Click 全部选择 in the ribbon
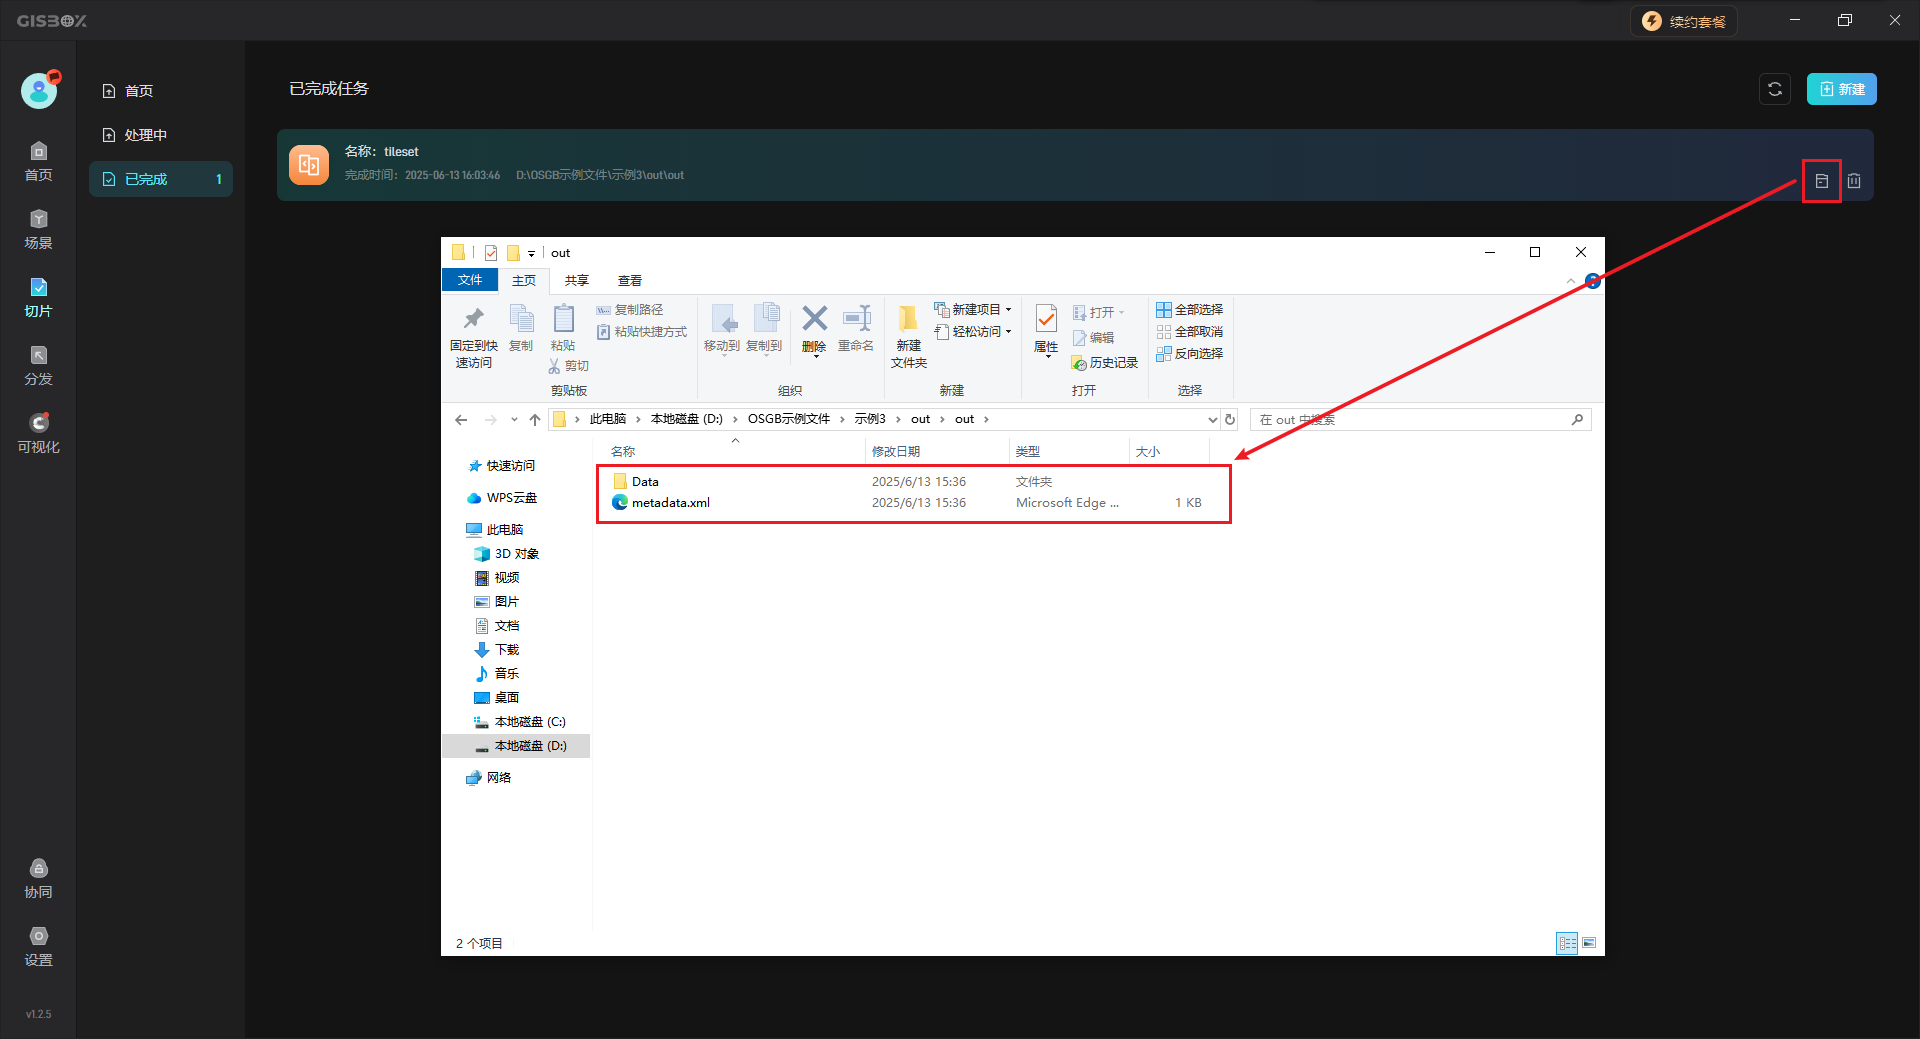 point(1190,310)
